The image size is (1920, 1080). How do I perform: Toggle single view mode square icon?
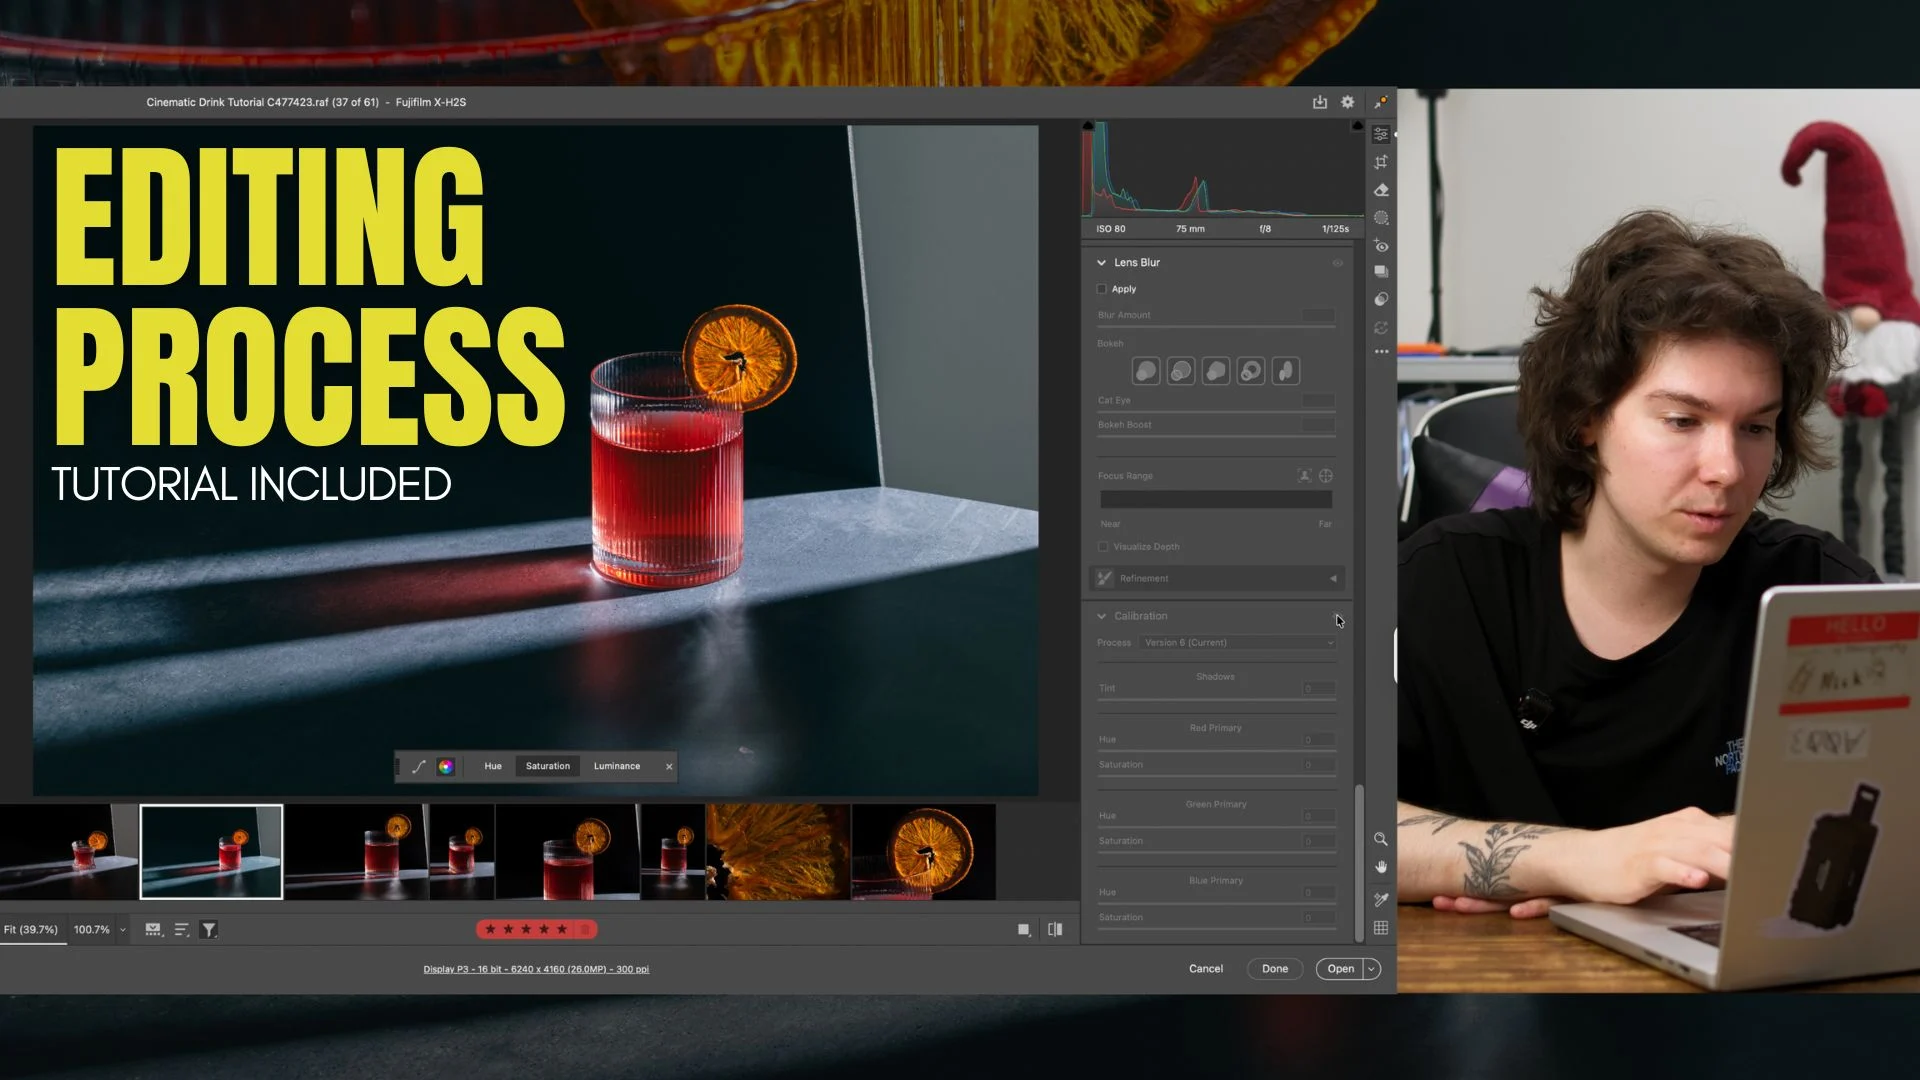click(1024, 930)
